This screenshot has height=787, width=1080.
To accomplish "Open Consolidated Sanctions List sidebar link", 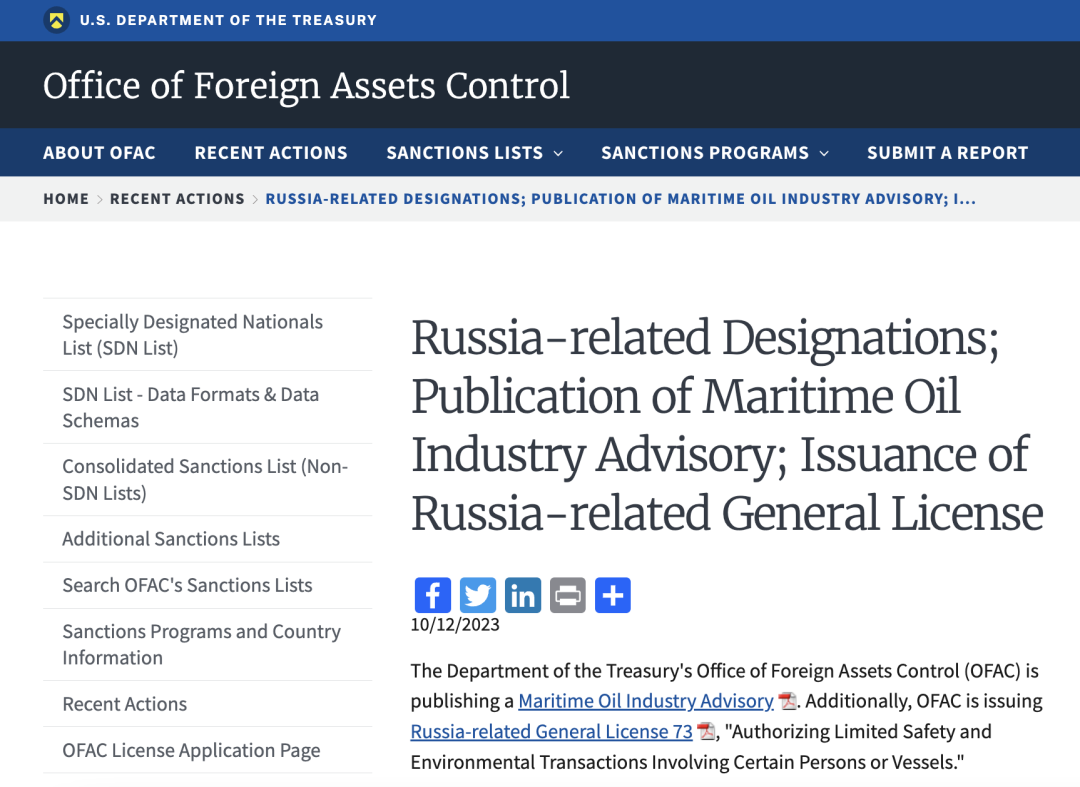I will coord(207,479).
